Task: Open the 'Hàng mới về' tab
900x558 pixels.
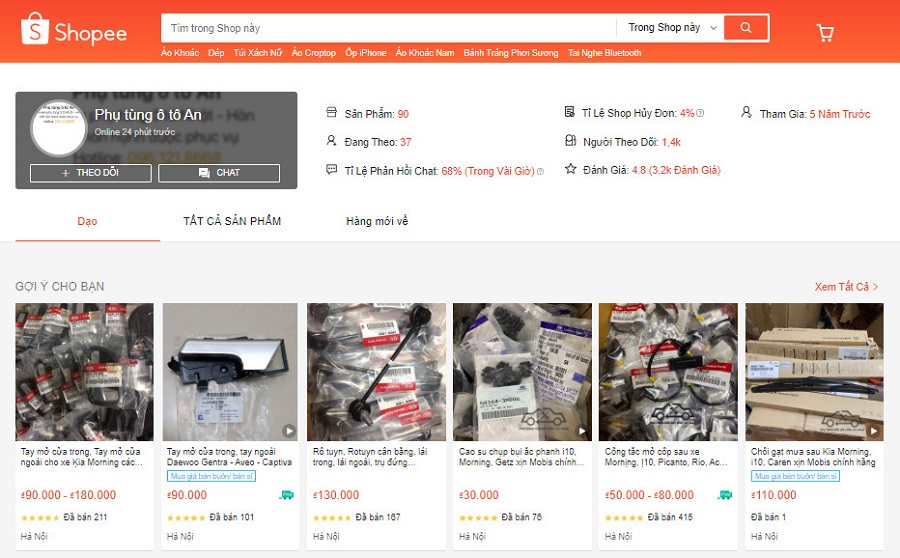Action: (x=377, y=221)
